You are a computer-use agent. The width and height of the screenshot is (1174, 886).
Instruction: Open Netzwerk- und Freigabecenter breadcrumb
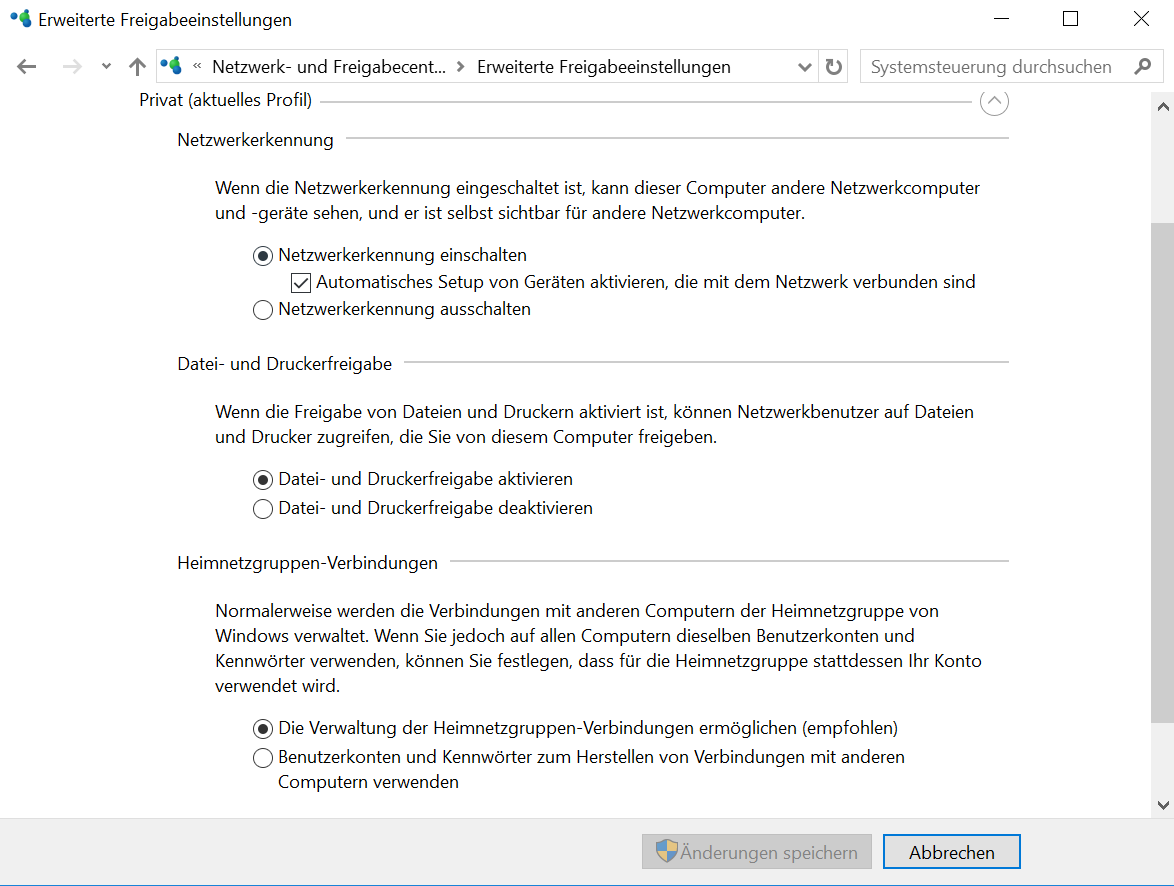329,67
